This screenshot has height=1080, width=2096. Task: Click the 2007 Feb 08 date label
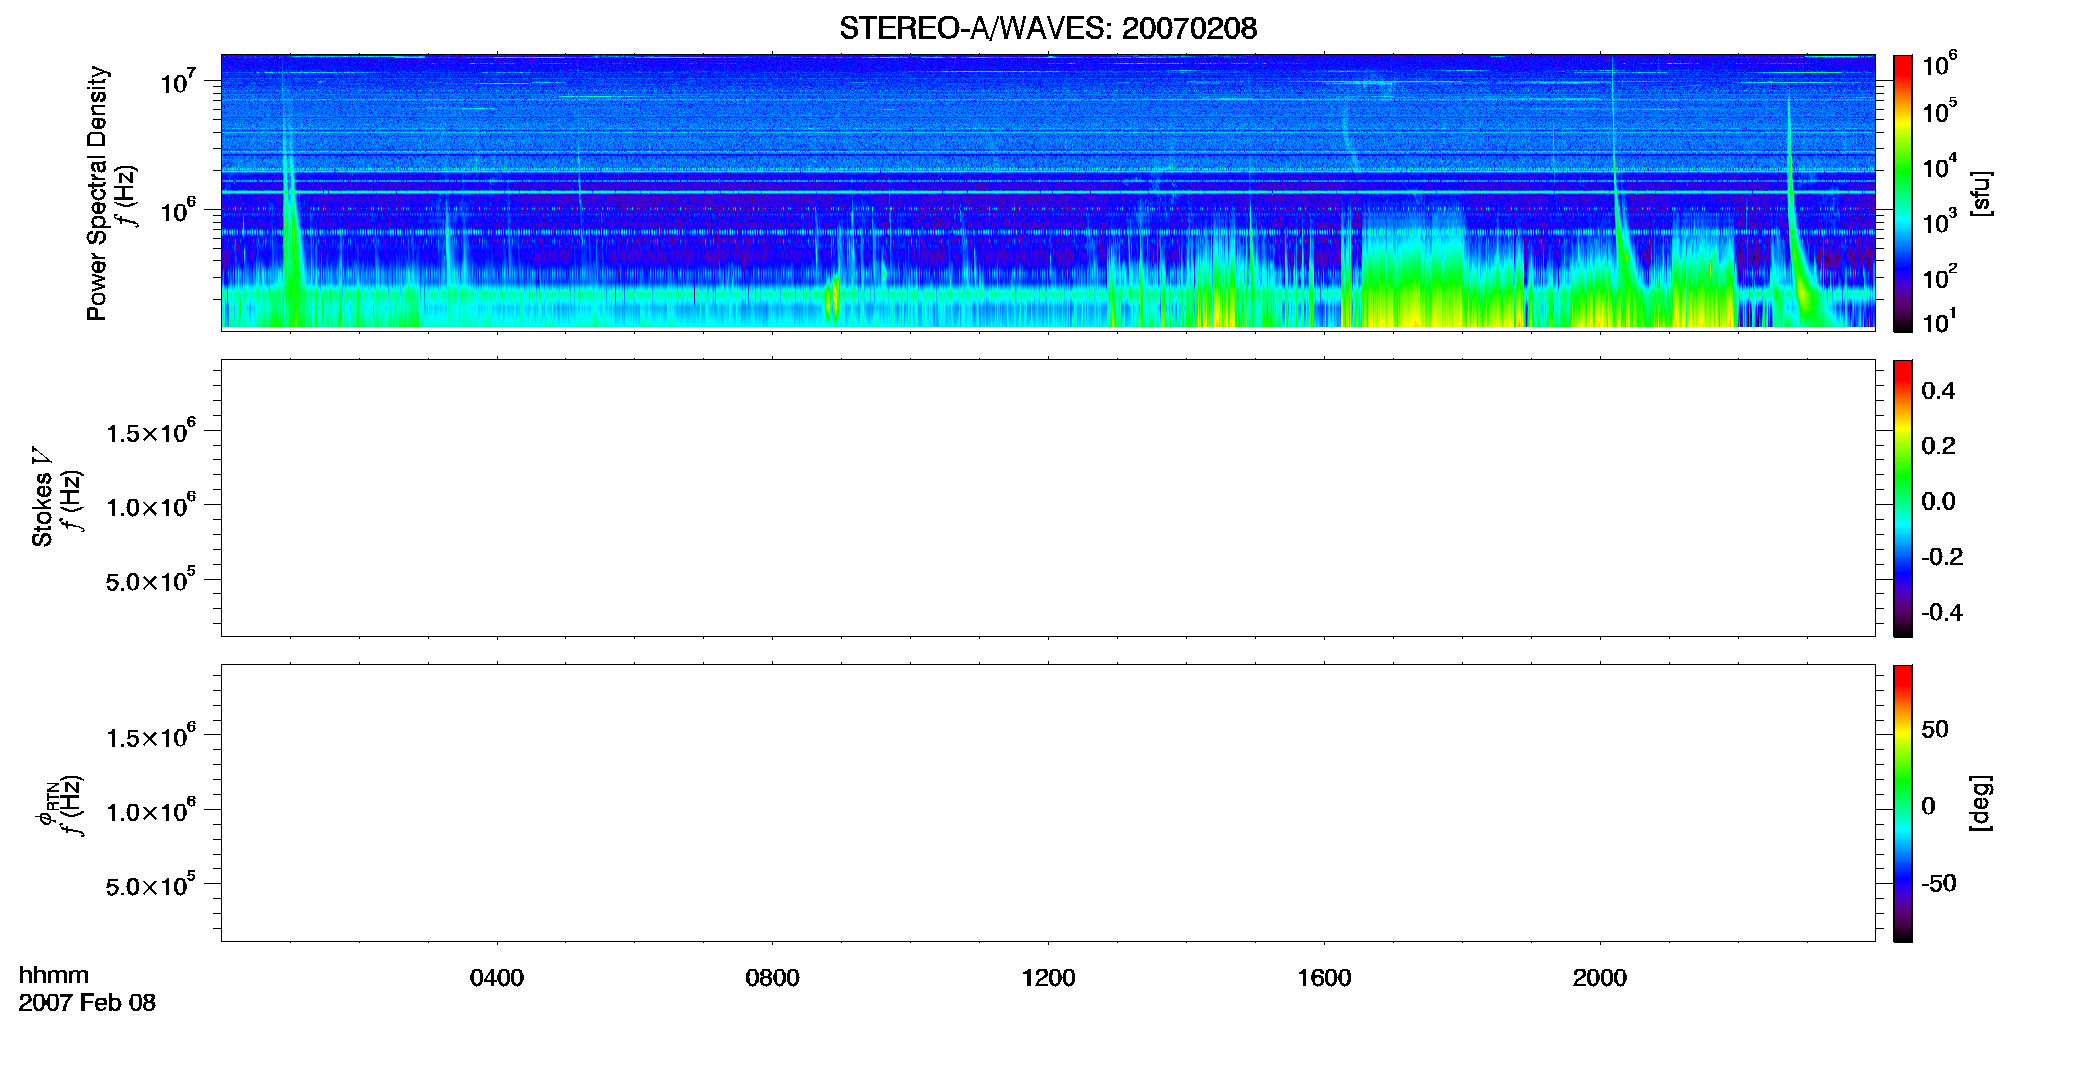click(87, 1003)
